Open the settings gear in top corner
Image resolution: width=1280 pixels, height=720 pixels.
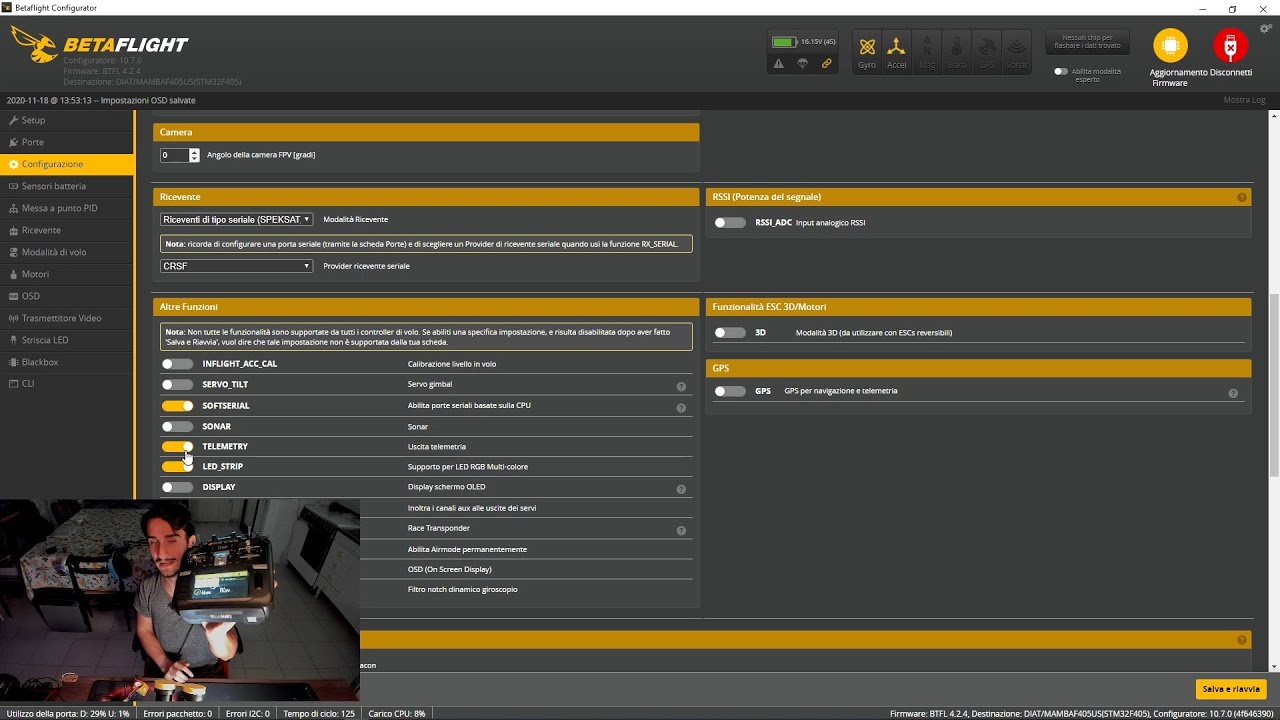pyautogui.click(x=1265, y=29)
